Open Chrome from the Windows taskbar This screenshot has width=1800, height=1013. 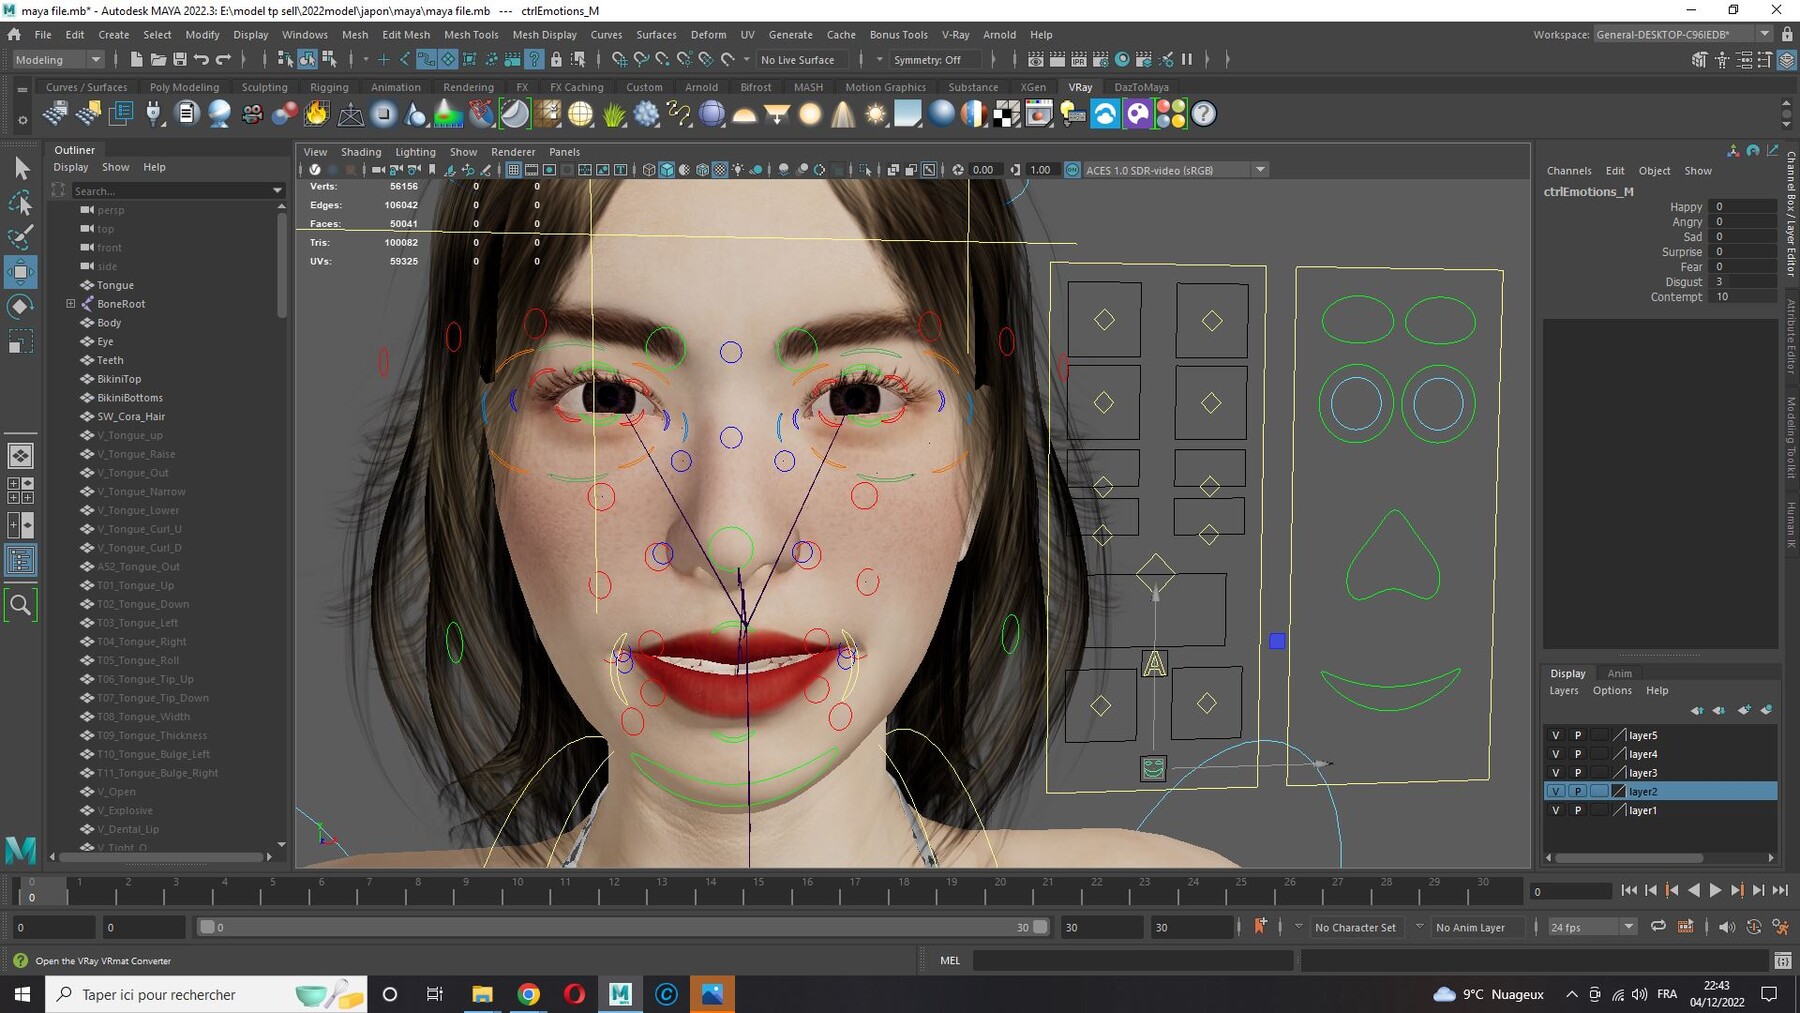pos(528,994)
